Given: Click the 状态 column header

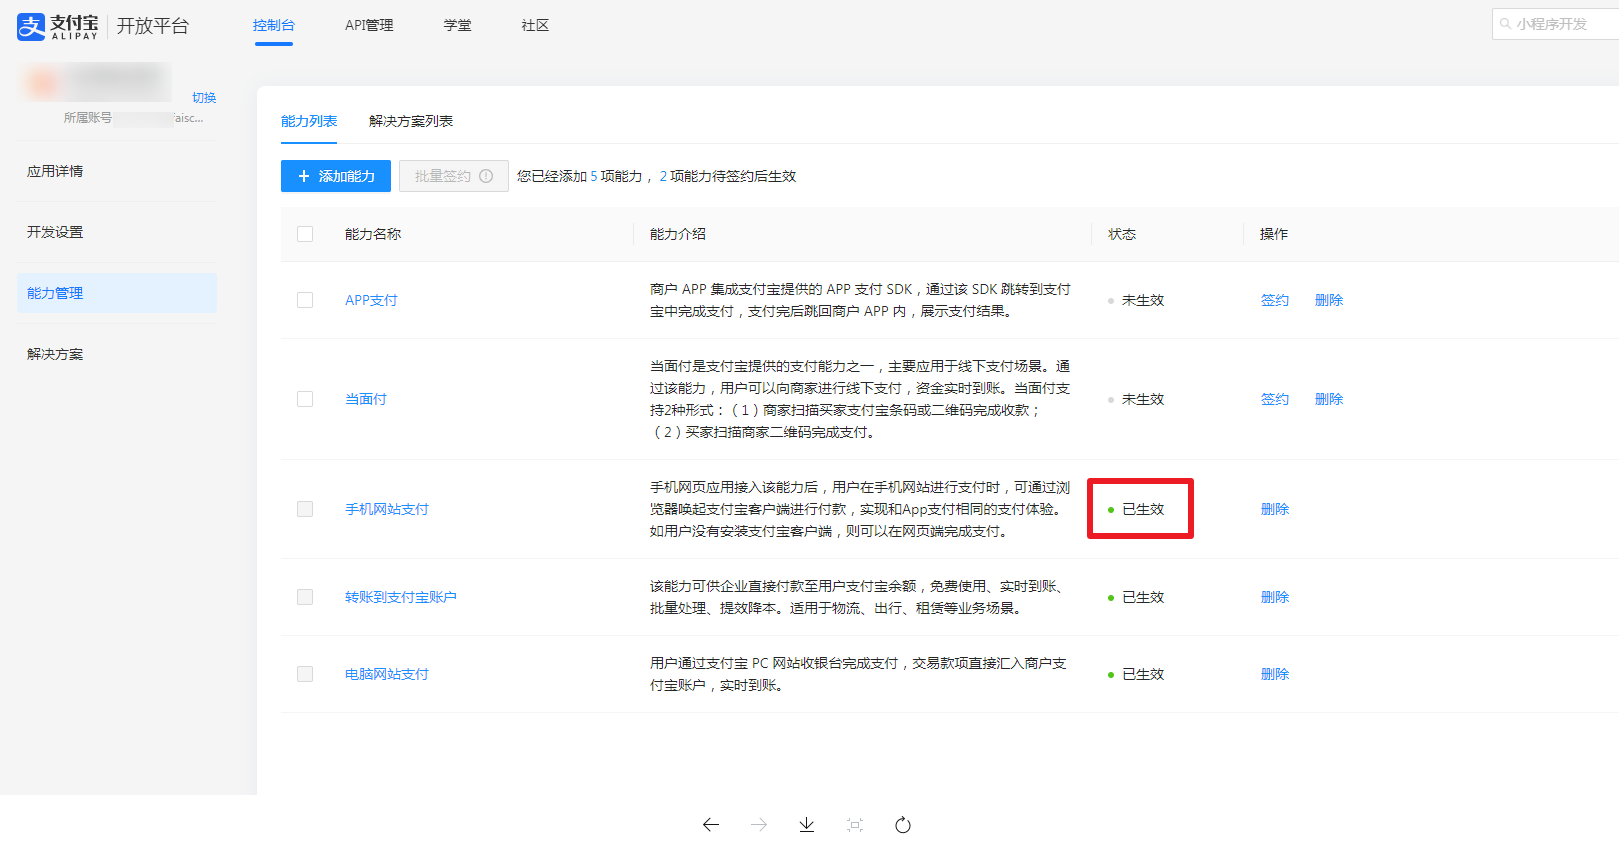Looking at the screenshot, I should [1122, 234].
